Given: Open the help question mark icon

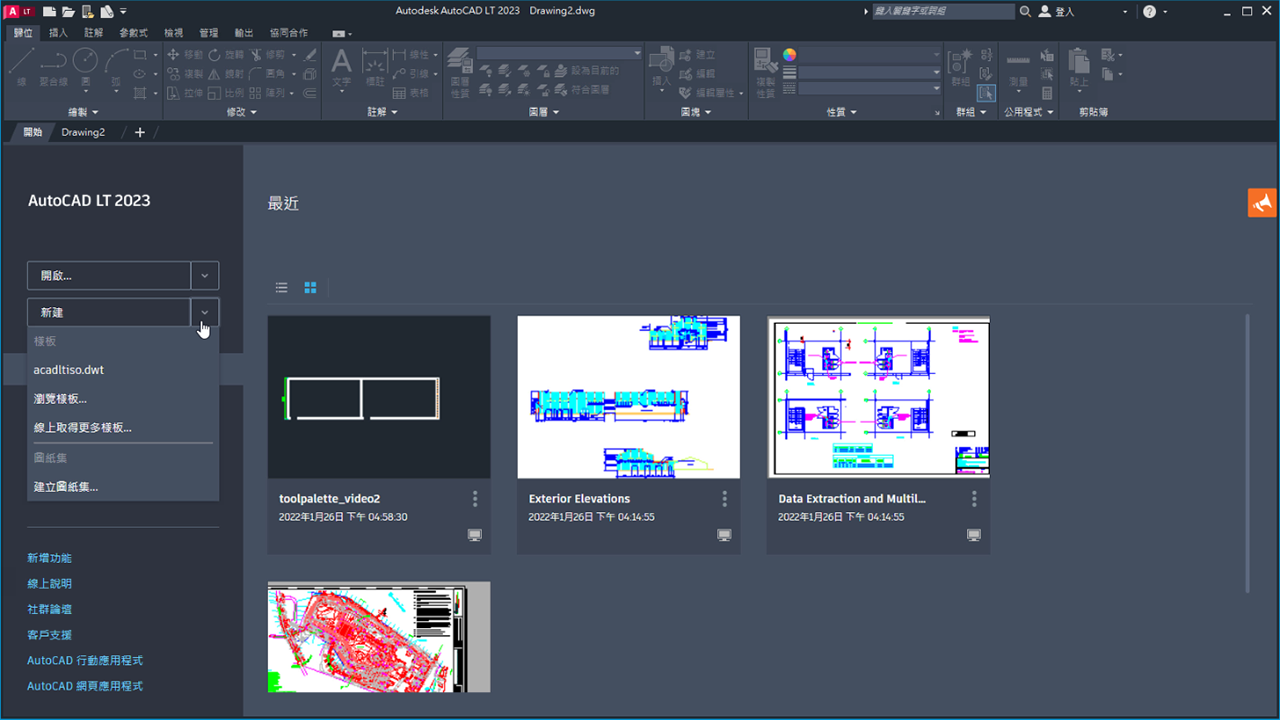Looking at the screenshot, I should [x=1149, y=12].
